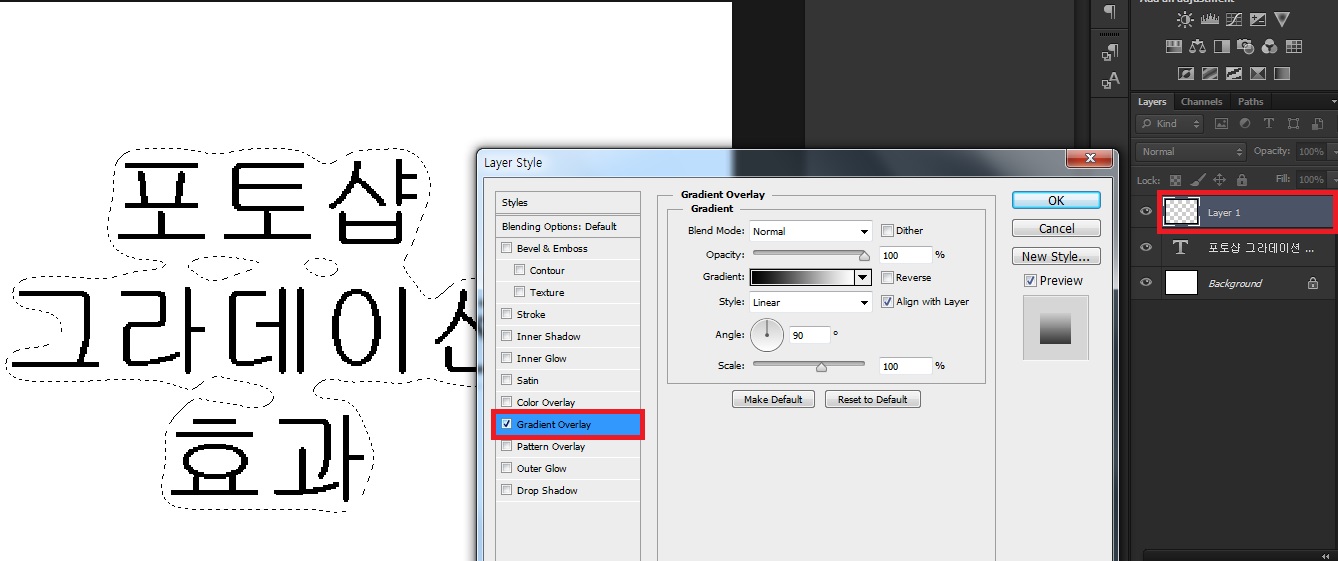The width and height of the screenshot is (1338, 561).
Task: Add a Brightness/Contrast adjustment
Action: (x=1185, y=19)
